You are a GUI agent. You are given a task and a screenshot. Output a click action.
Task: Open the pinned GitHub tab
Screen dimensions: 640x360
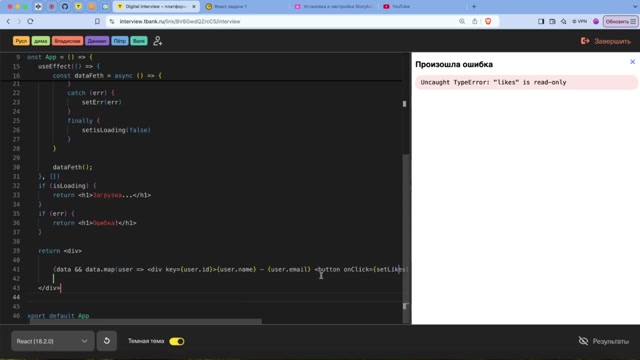pos(65,7)
